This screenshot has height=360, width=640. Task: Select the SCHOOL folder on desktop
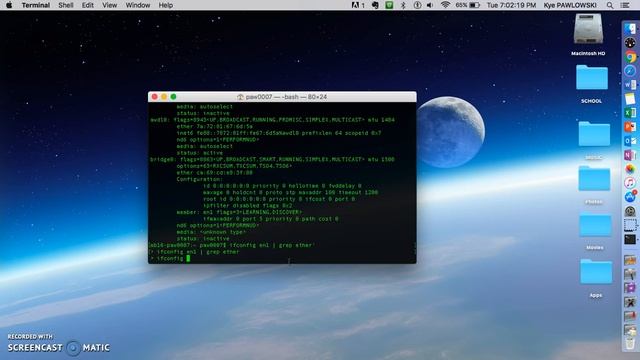(x=591, y=78)
